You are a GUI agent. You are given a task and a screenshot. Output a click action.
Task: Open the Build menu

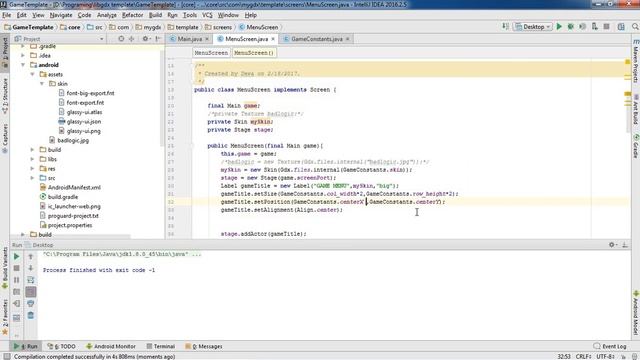click(155, 15)
